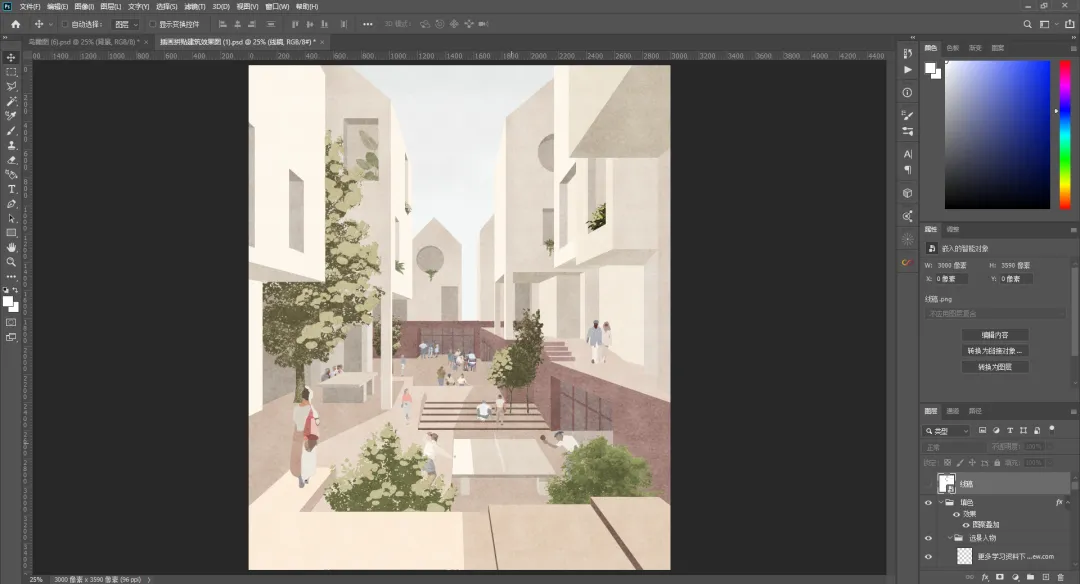
Task: Switch to the 通道 panel tab
Action: pos(953,411)
